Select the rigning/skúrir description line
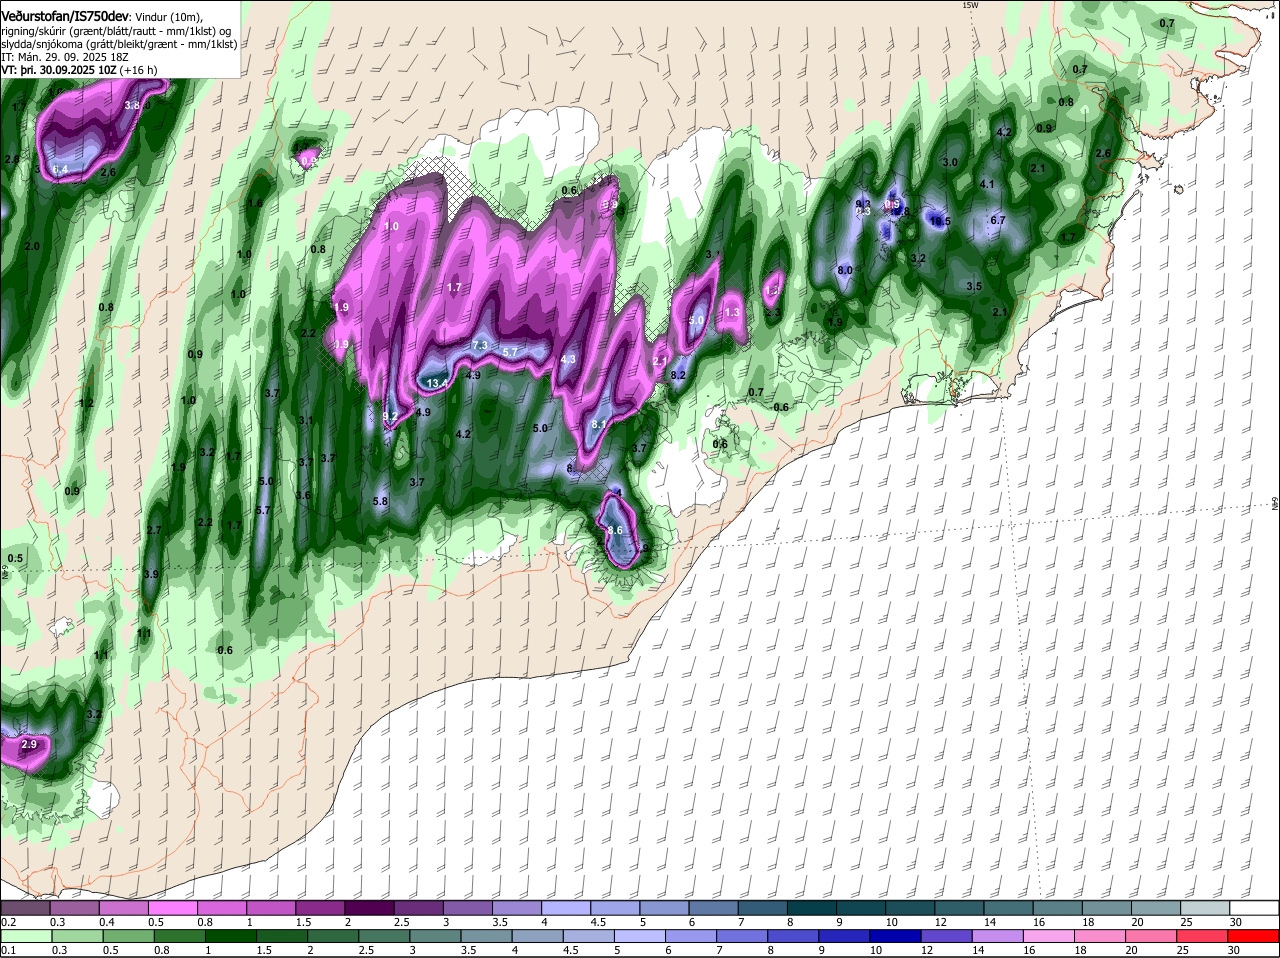 tap(117, 31)
